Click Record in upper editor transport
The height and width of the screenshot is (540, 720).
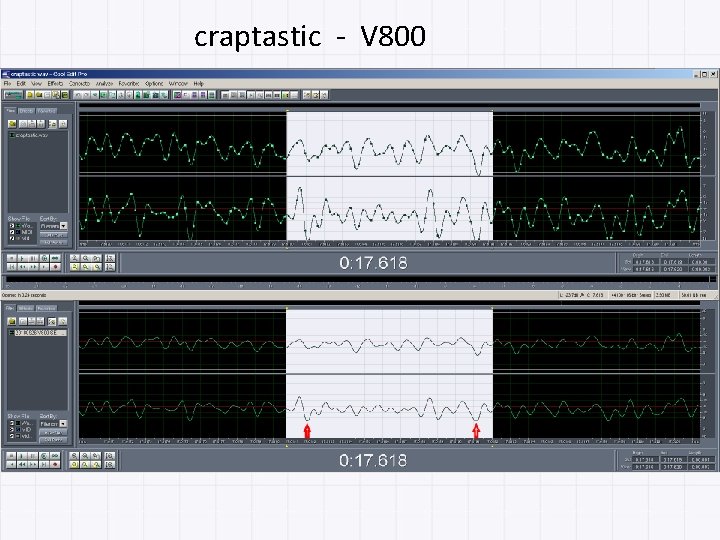coord(55,267)
